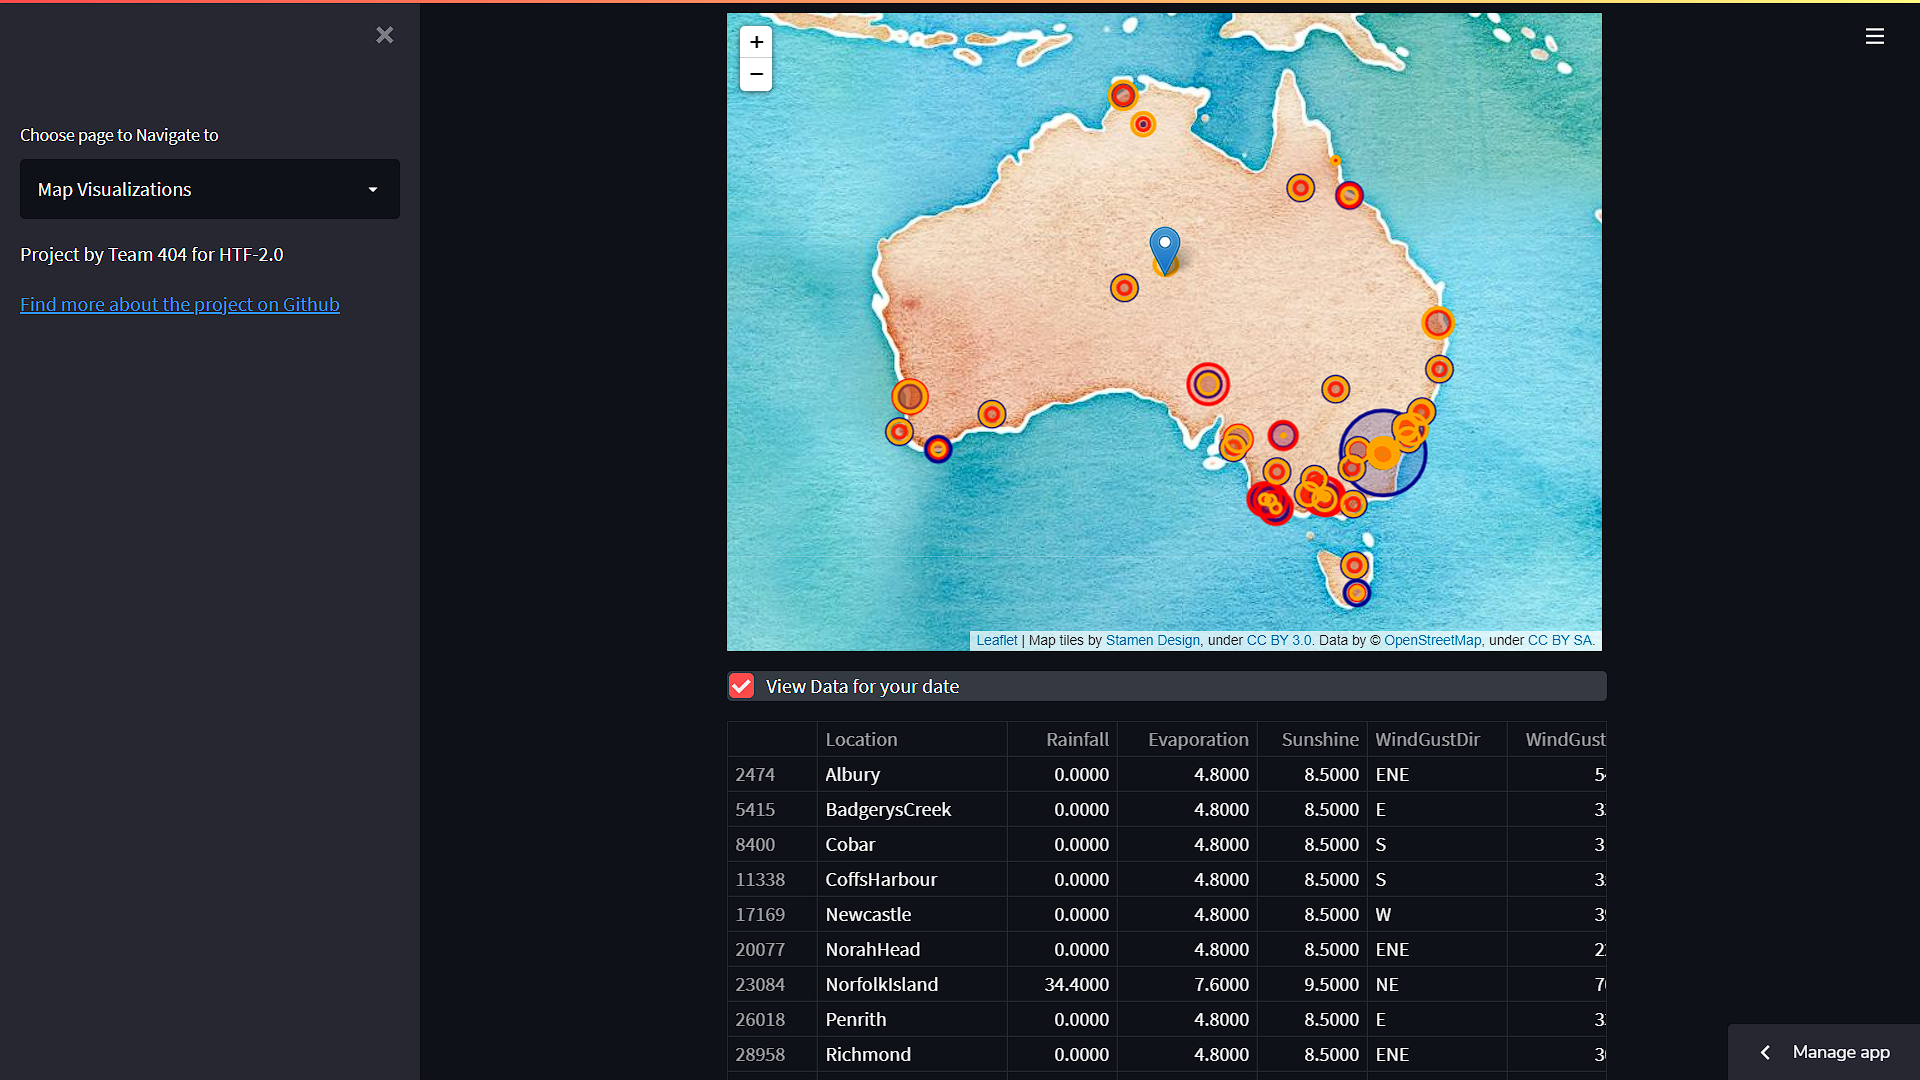The height and width of the screenshot is (1080, 1920).
Task: Click the weather marker over Tasmania
Action: 1355,565
